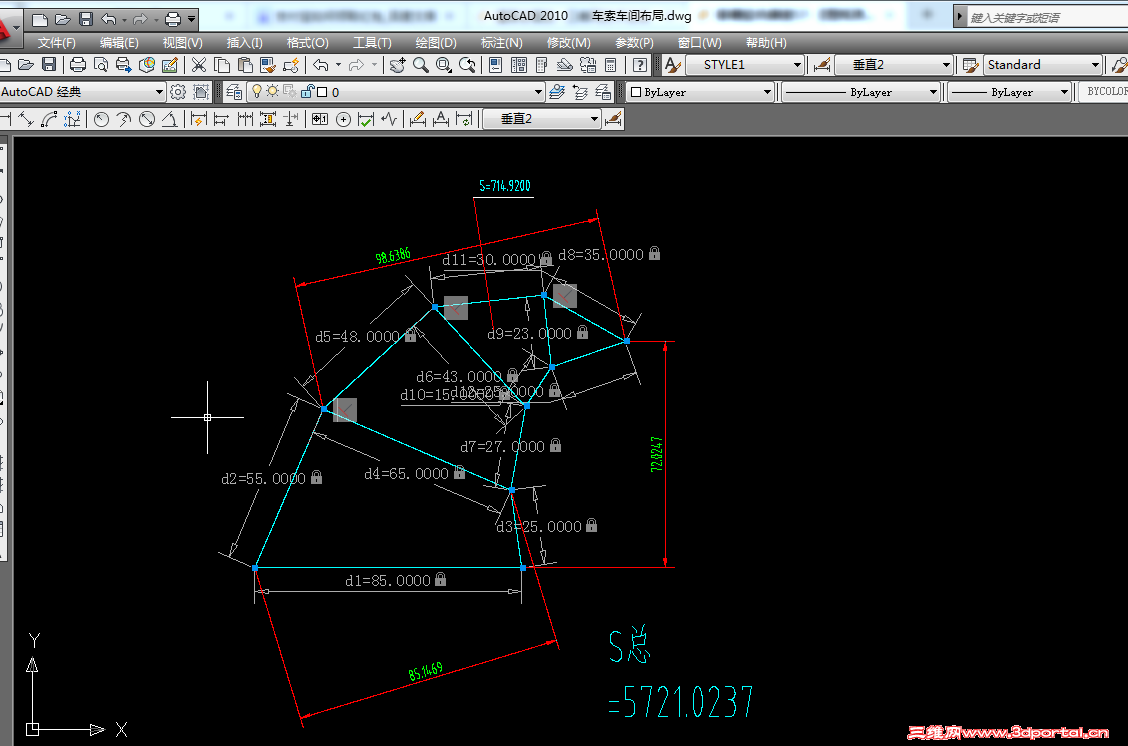Click lock icon beside d8=35.0000

655,253
